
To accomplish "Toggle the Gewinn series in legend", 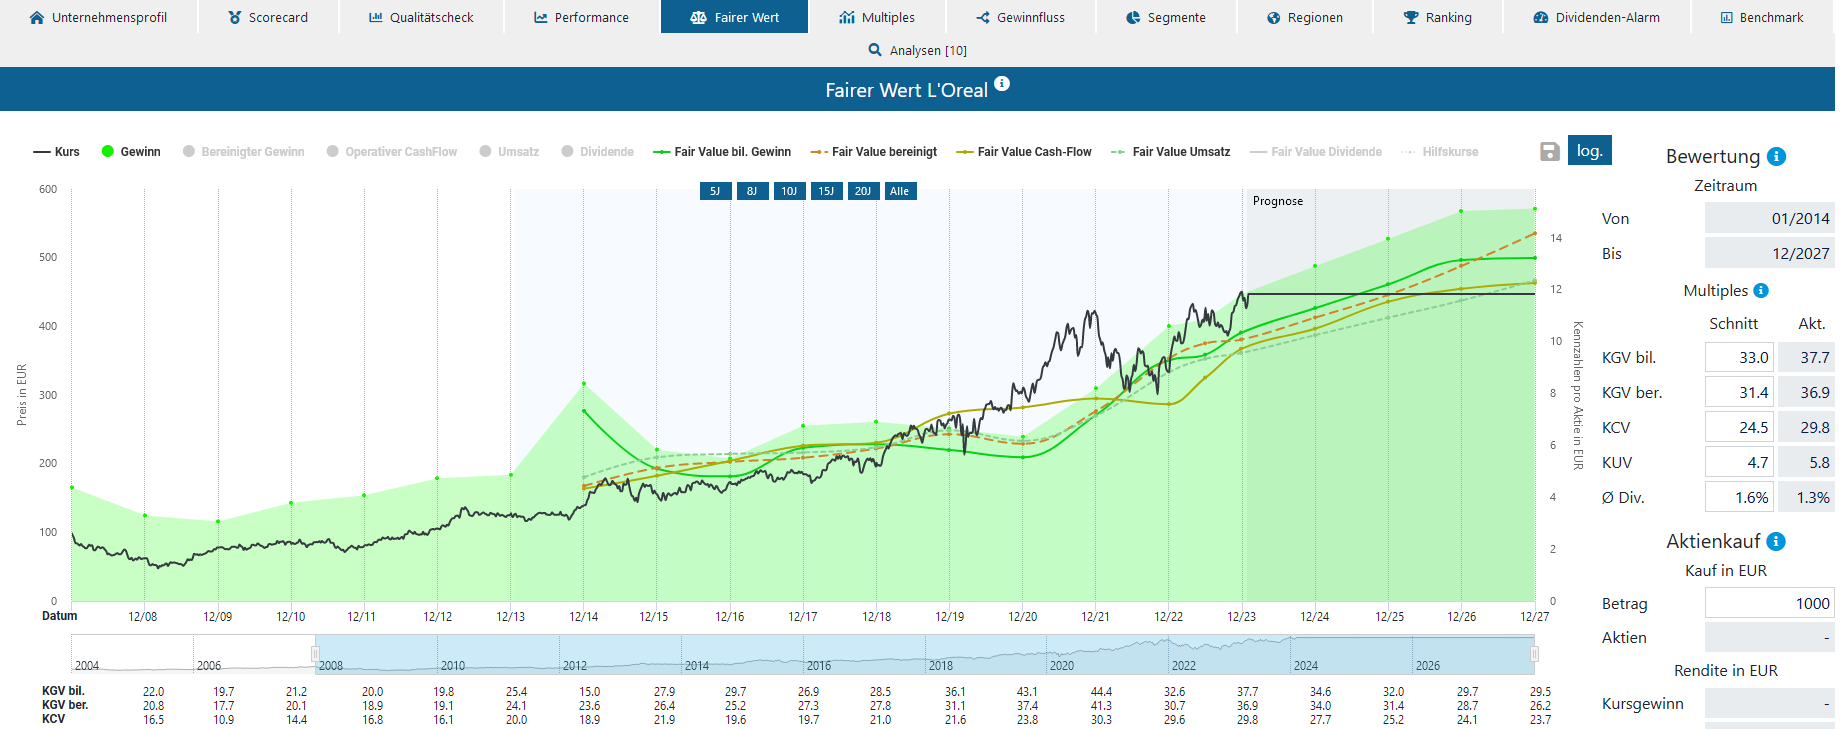I will [x=131, y=152].
